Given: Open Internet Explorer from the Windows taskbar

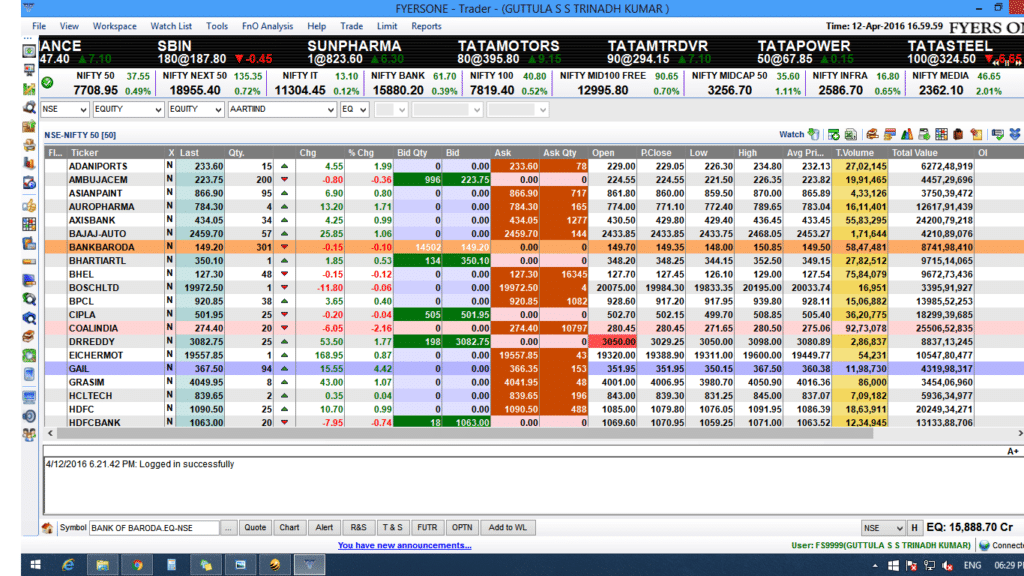Looking at the screenshot, I should click(x=67, y=565).
